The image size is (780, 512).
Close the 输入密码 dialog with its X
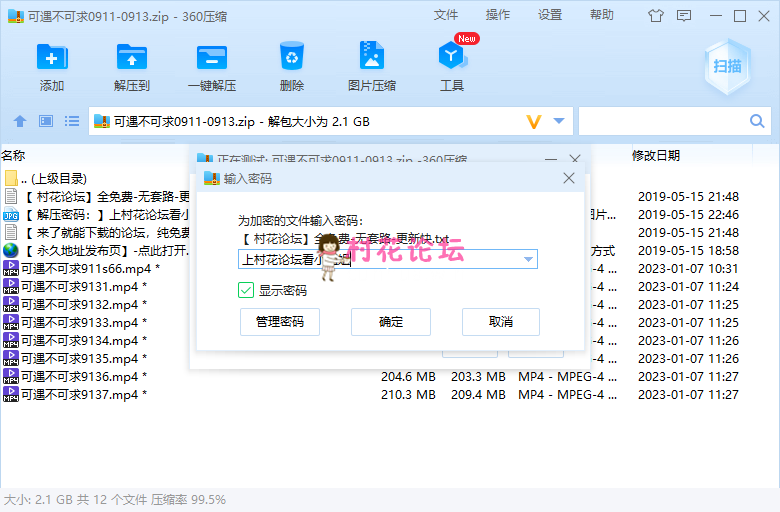coord(569,178)
